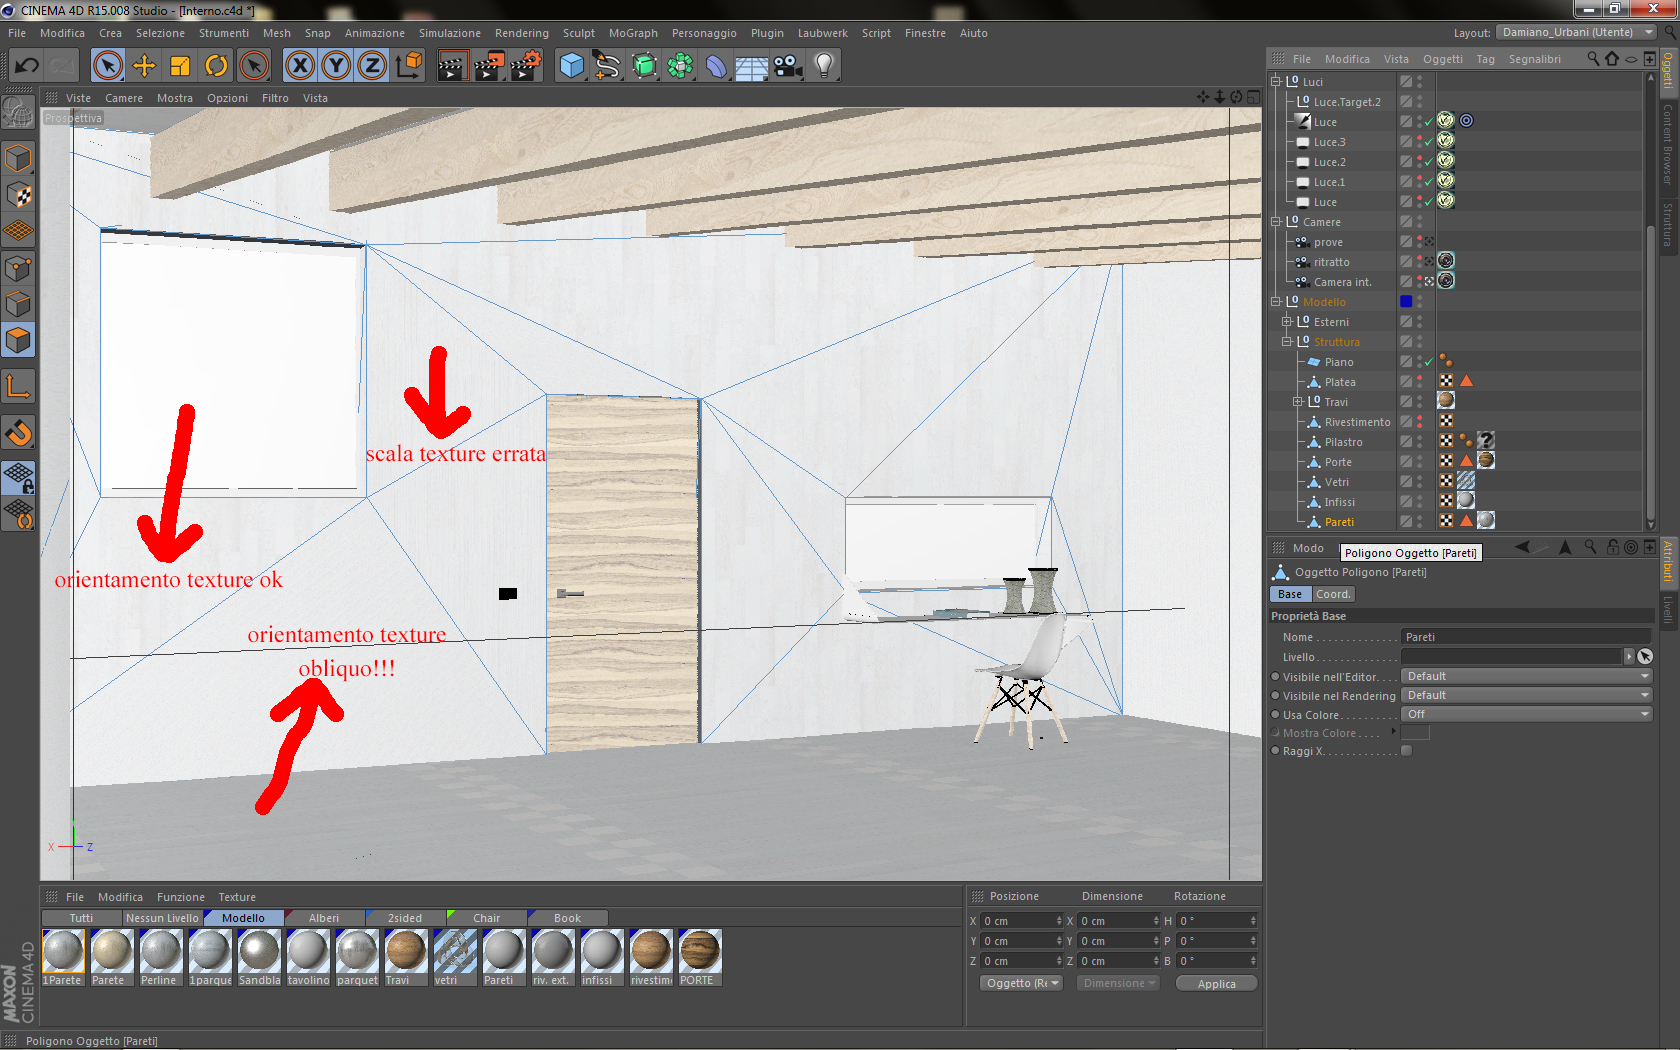1680x1050 pixels.
Task: Expand the Esterni group
Action: (x=1287, y=322)
